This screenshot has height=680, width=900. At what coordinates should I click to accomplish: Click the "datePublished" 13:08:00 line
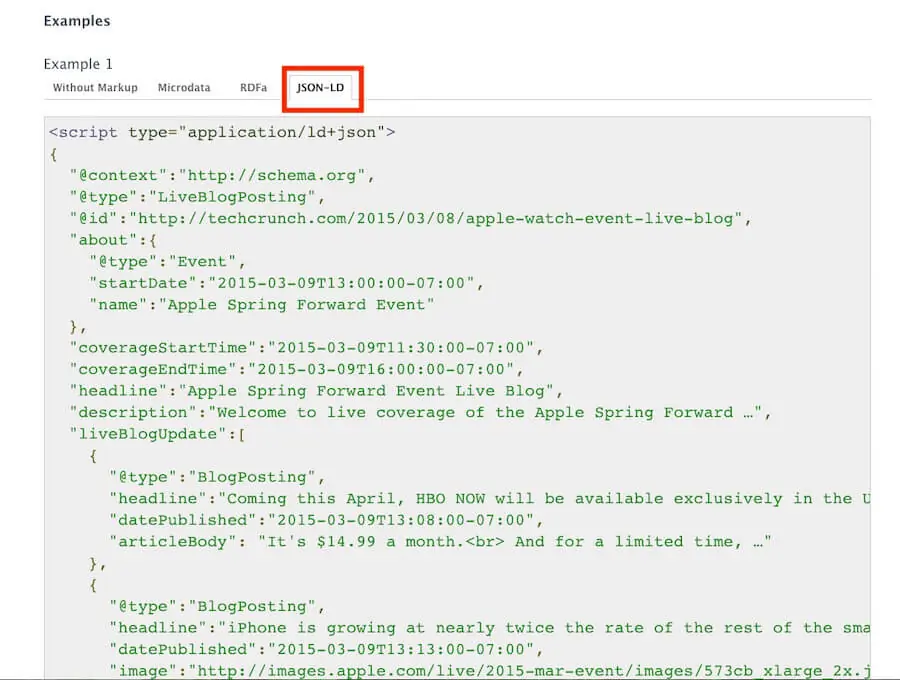pyautogui.click(x=326, y=520)
